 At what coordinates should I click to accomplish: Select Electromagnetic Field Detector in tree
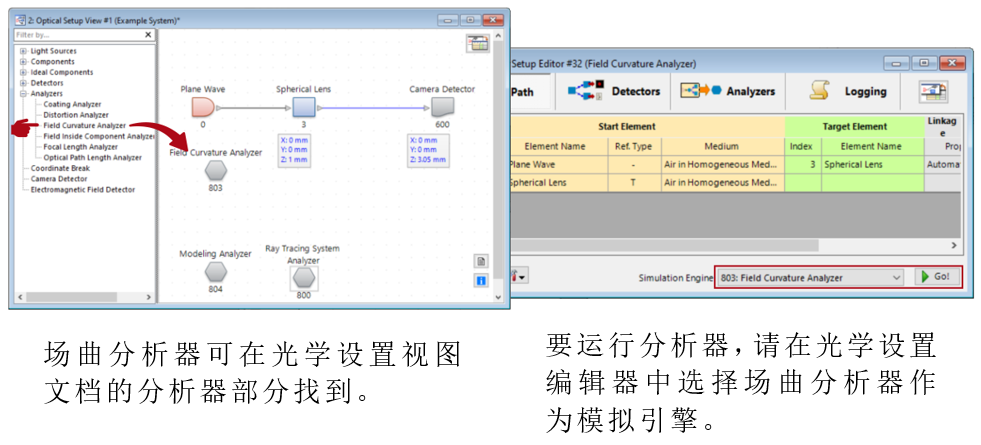[x=83, y=190]
